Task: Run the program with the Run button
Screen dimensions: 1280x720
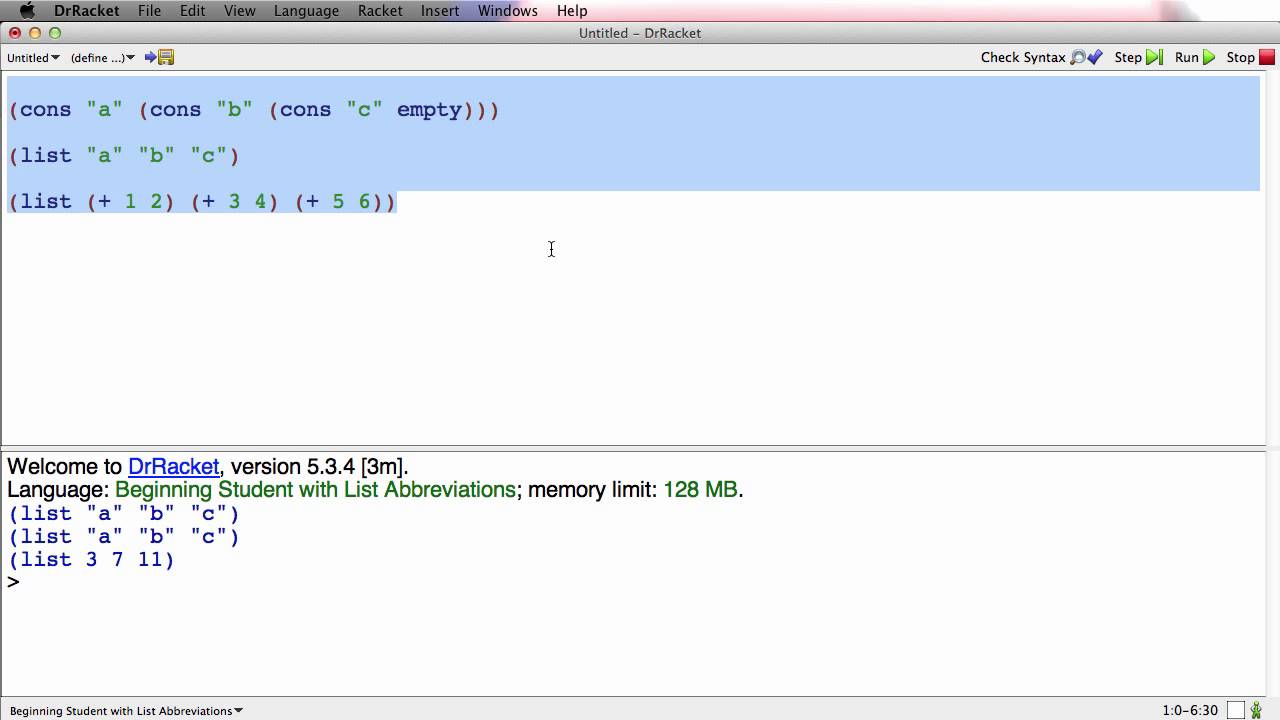Action: (x=1195, y=58)
